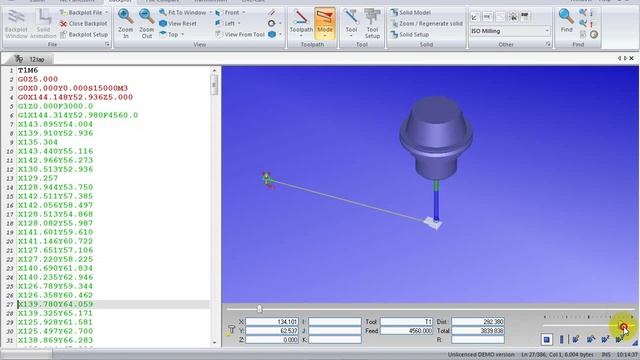Click code line T1M6
This screenshot has width=640, height=360.
(28, 70)
